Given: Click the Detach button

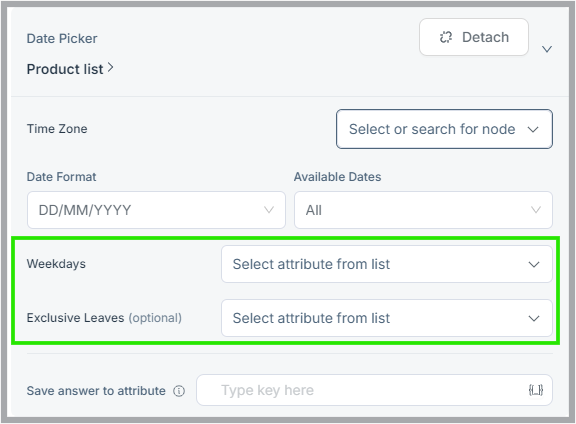Looking at the screenshot, I should point(474,37).
